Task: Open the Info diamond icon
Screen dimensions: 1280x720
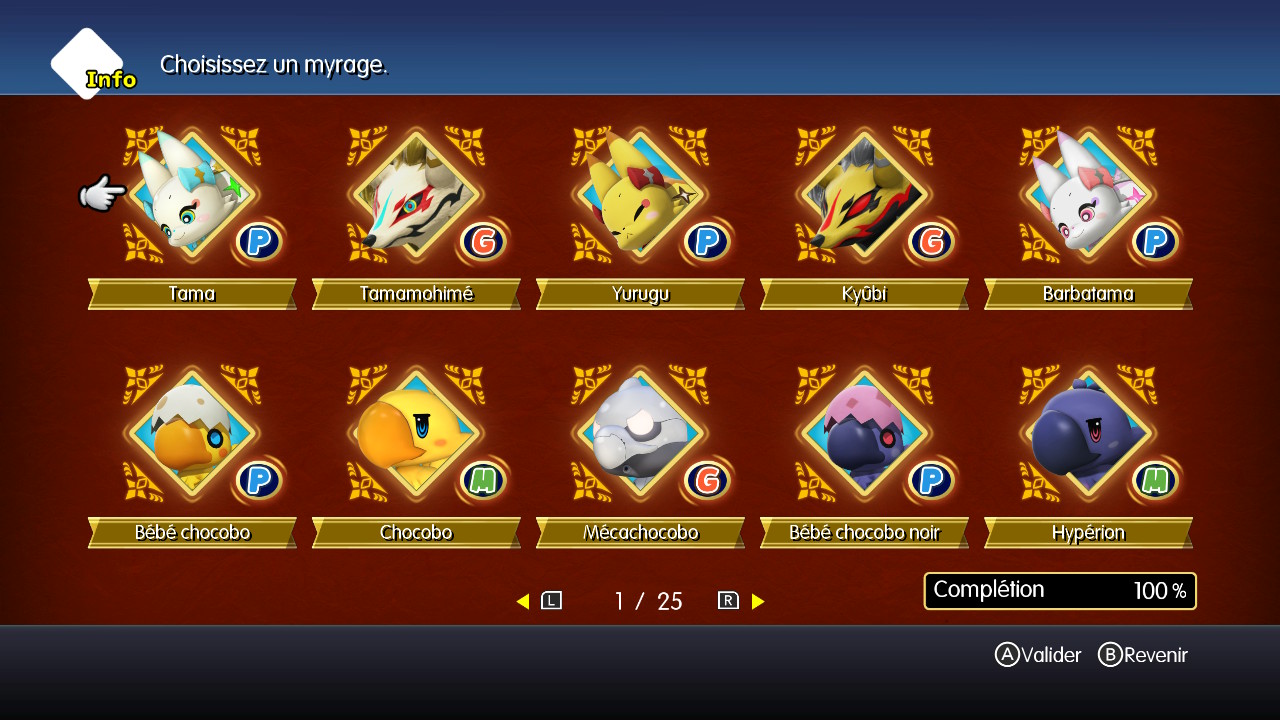Action: tap(90, 64)
